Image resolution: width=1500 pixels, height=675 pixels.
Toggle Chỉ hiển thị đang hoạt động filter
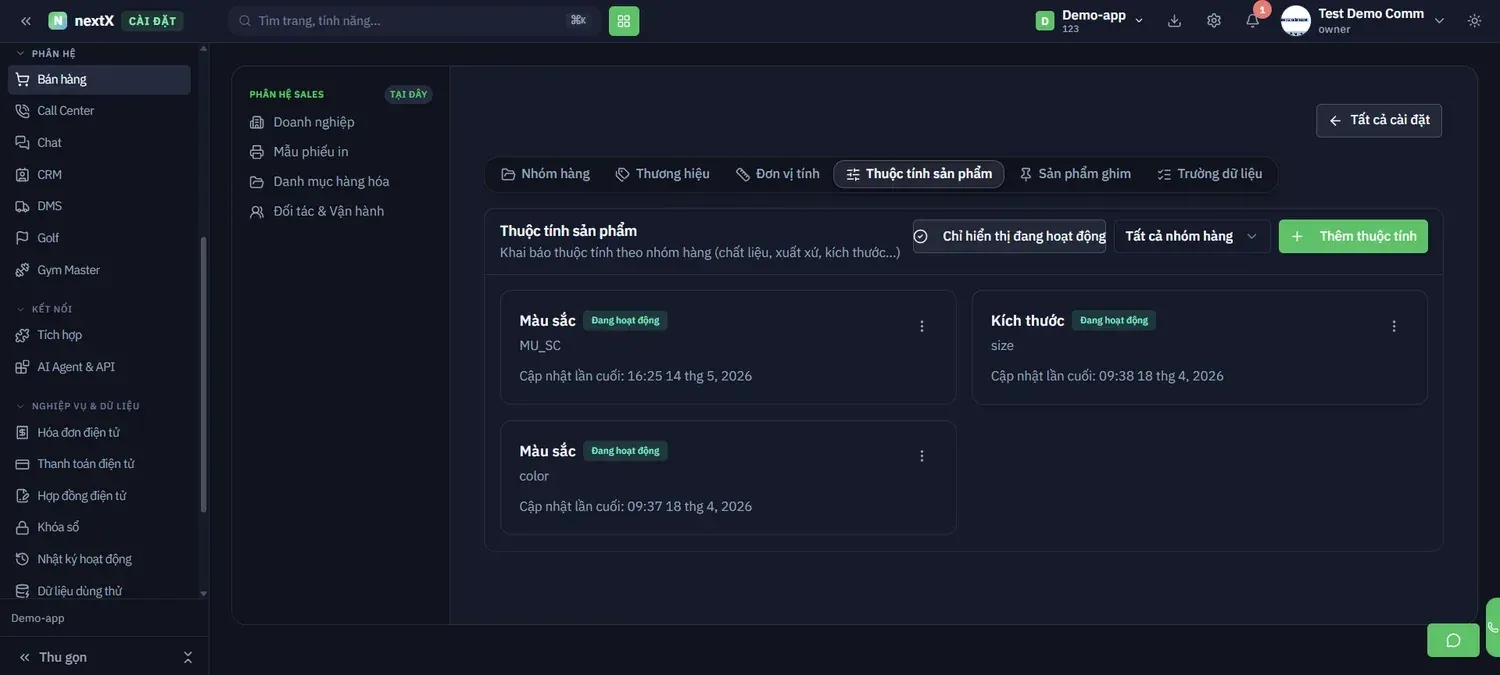tap(1009, 236)
